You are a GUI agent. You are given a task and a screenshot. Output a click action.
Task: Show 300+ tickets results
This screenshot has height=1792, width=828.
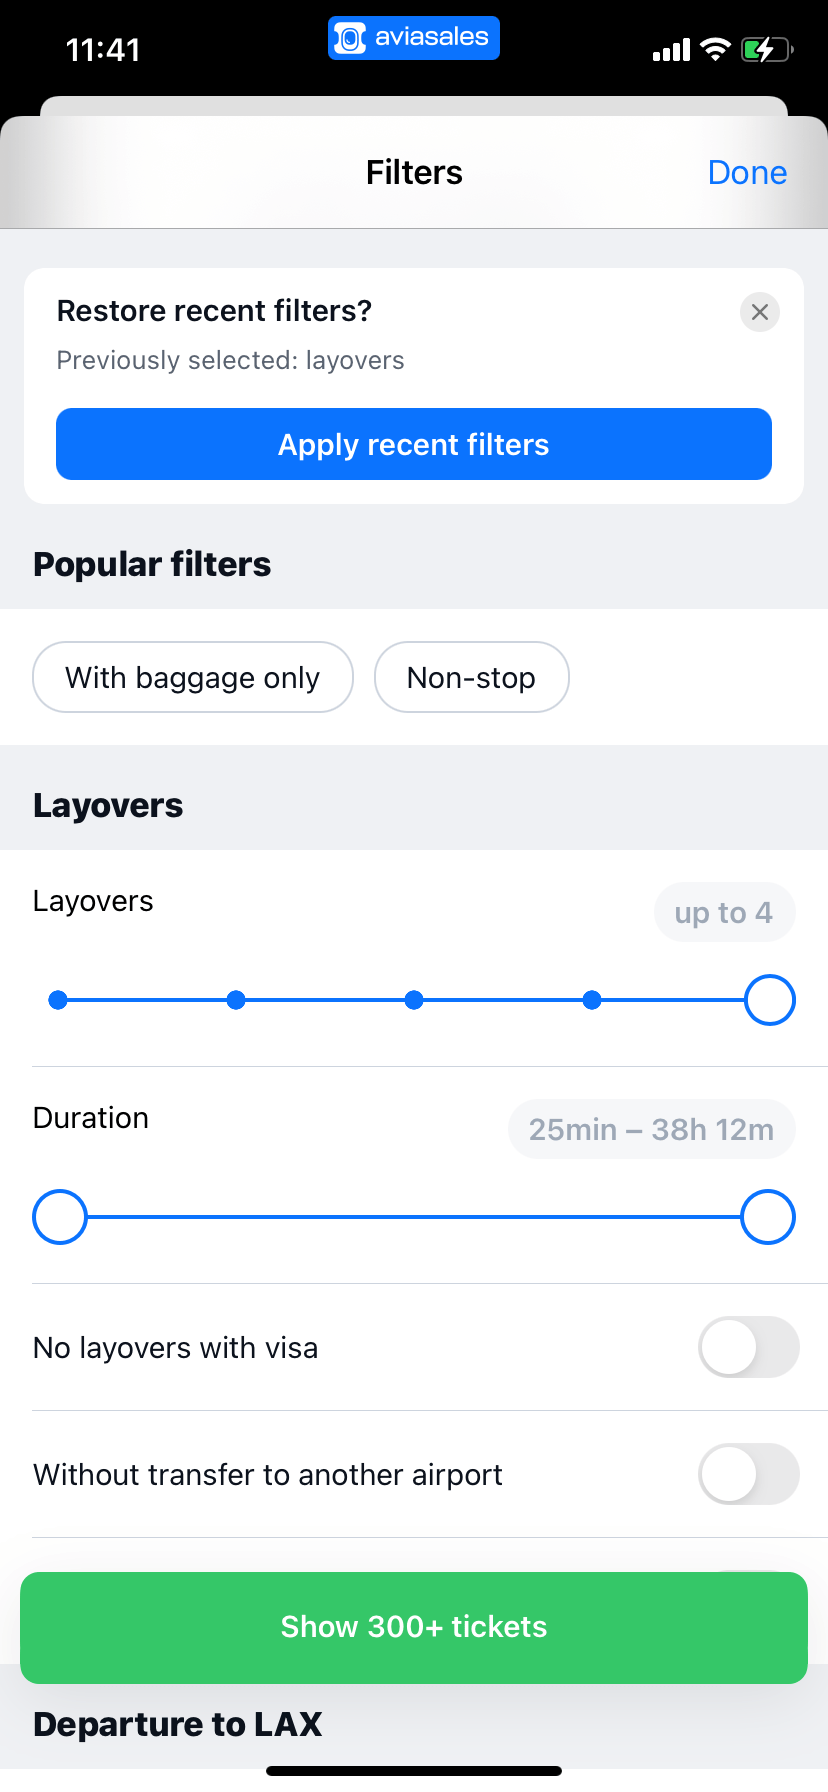[x=414, y=1627]
